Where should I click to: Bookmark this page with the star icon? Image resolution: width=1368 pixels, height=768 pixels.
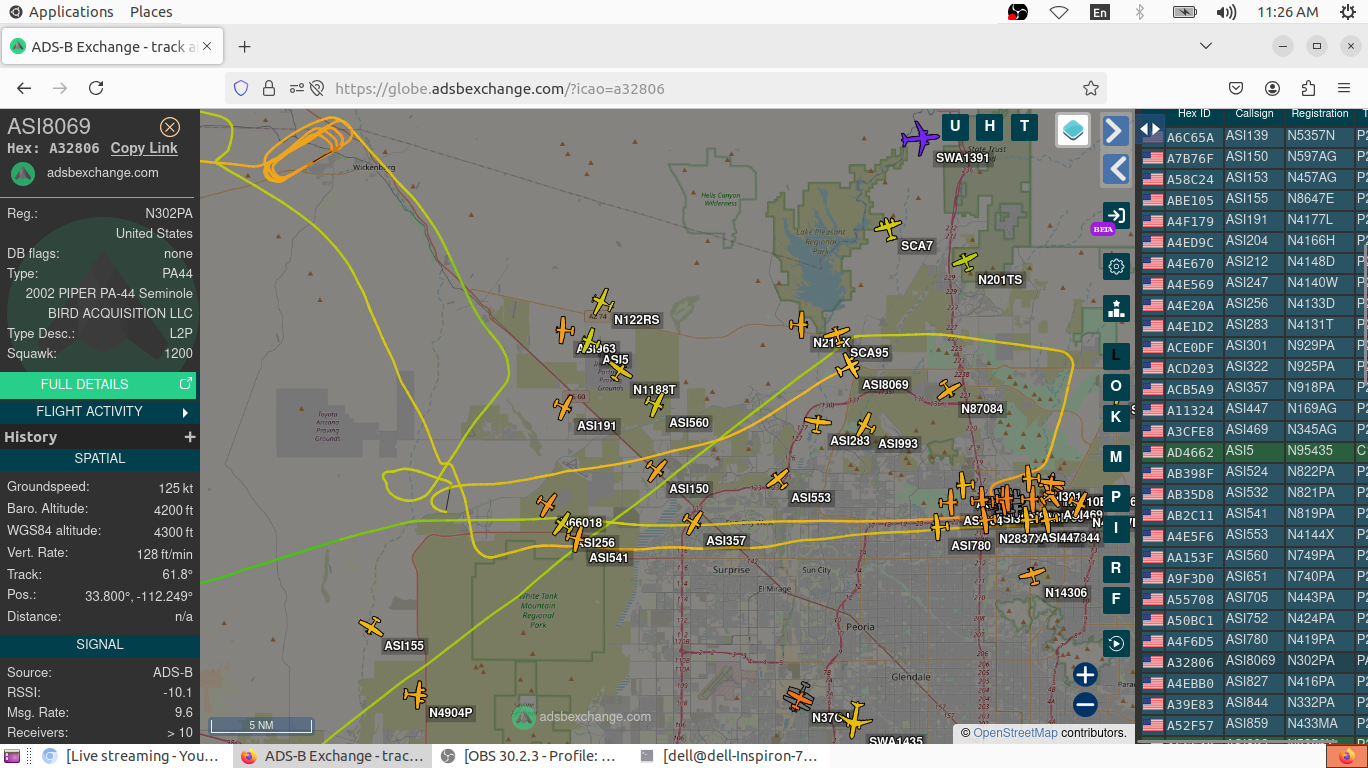[x=1091, y=88]
